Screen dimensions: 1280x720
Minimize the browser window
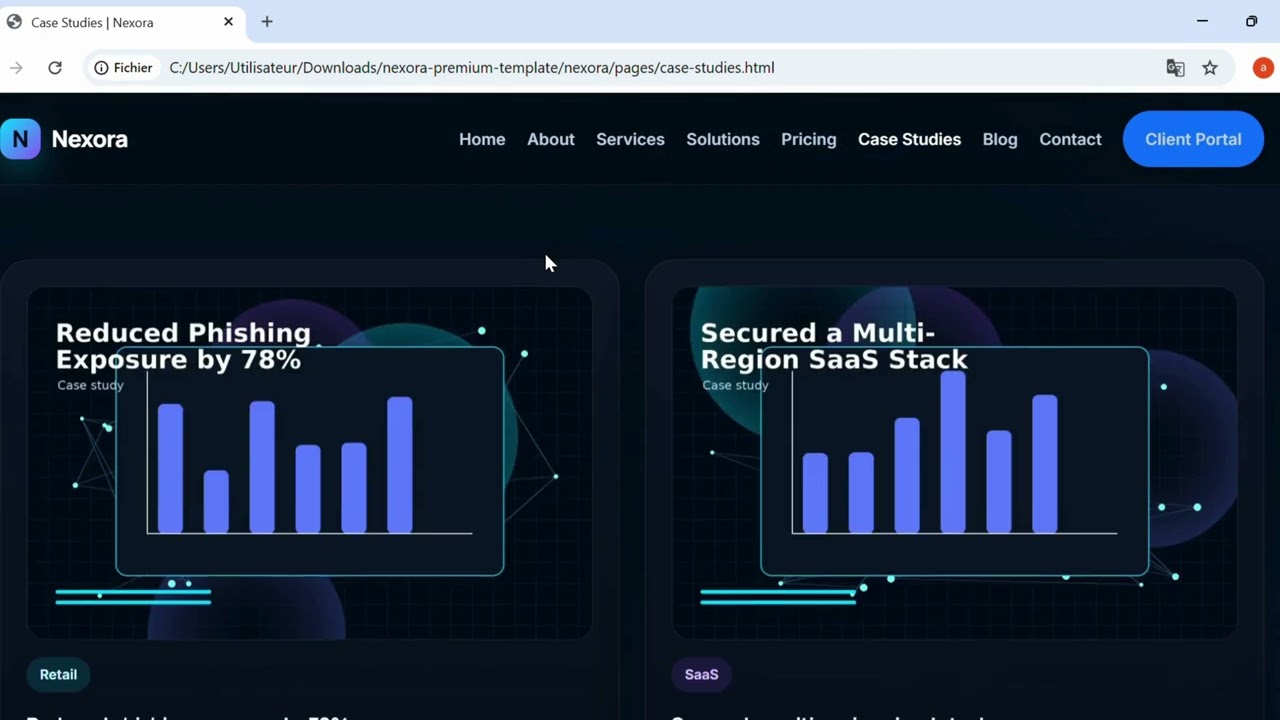pyautogui.click(x=1202, y=21)
